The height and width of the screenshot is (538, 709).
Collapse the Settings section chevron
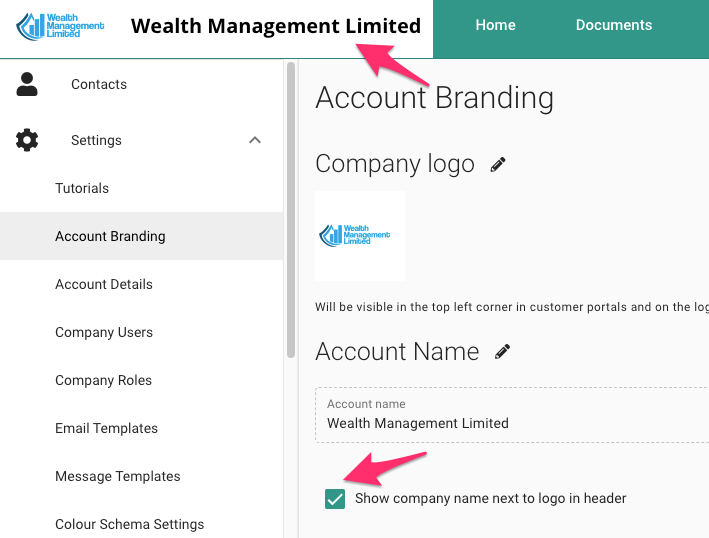(255, 140)
